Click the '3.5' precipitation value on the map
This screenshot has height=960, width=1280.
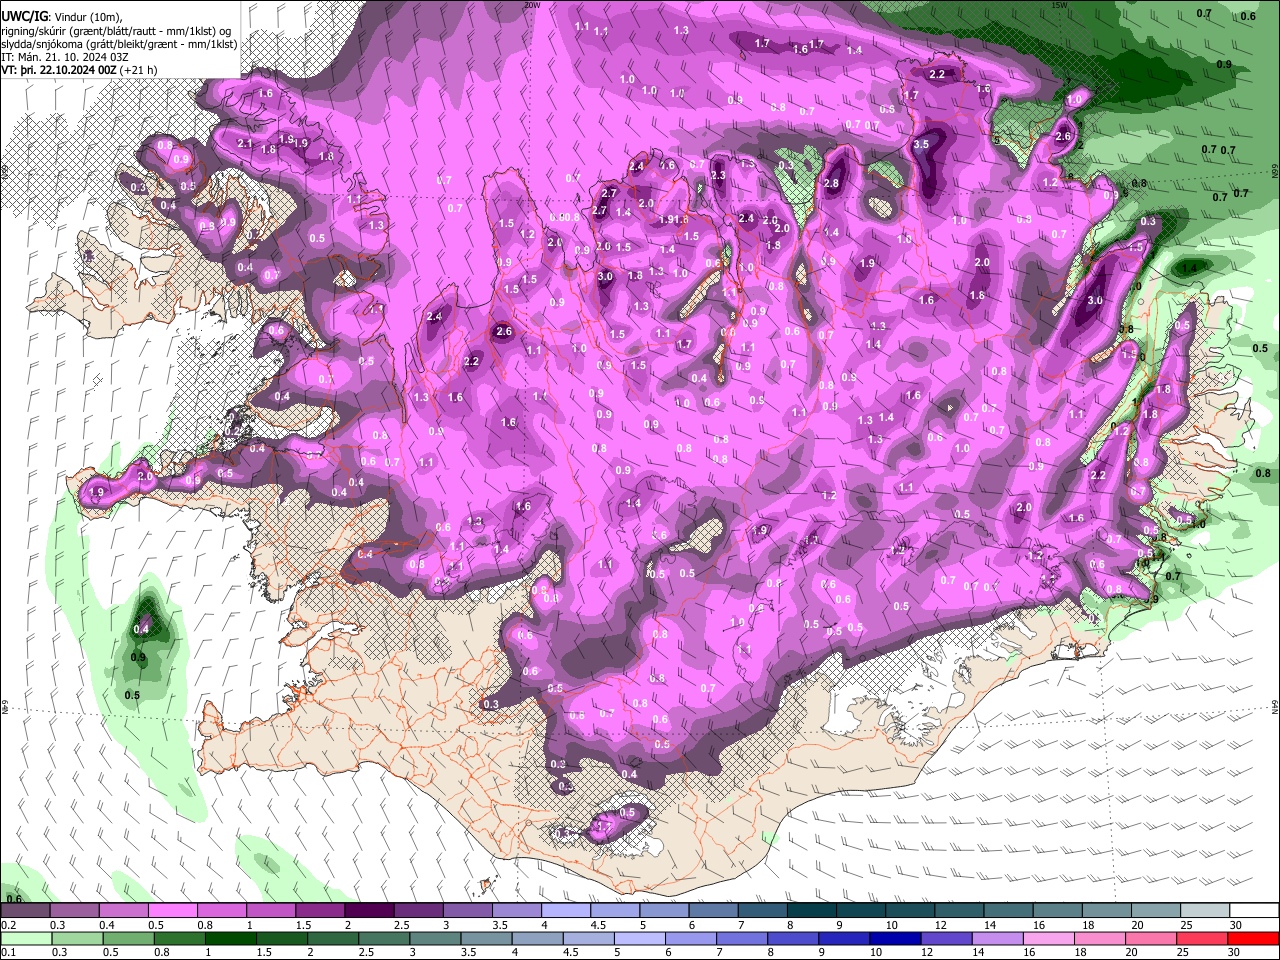921,145
